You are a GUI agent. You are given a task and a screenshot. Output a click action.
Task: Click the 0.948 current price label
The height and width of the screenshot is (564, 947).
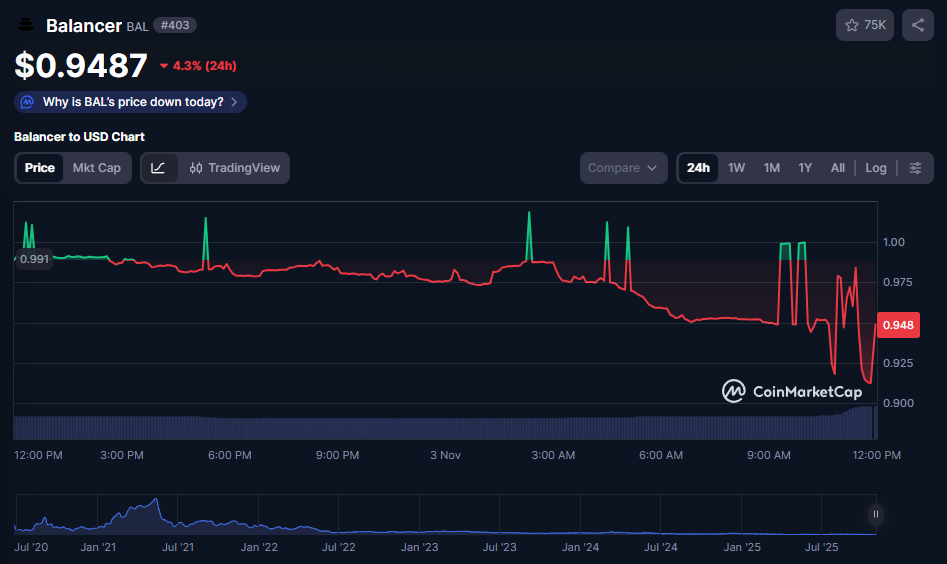(898, 325)
